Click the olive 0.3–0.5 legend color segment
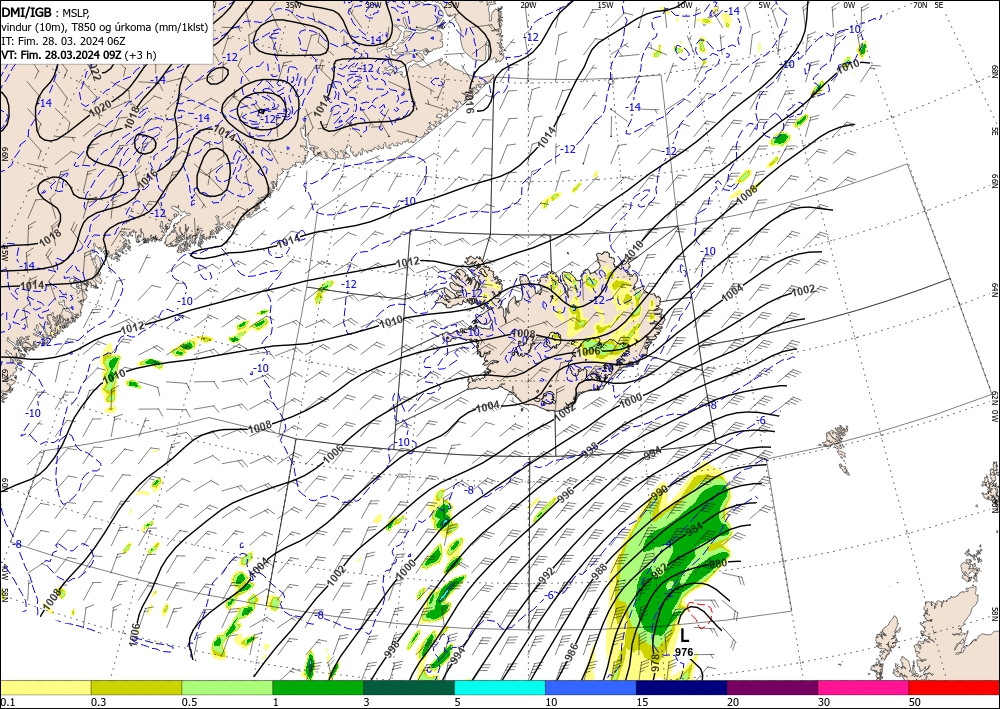 (136, 687)
